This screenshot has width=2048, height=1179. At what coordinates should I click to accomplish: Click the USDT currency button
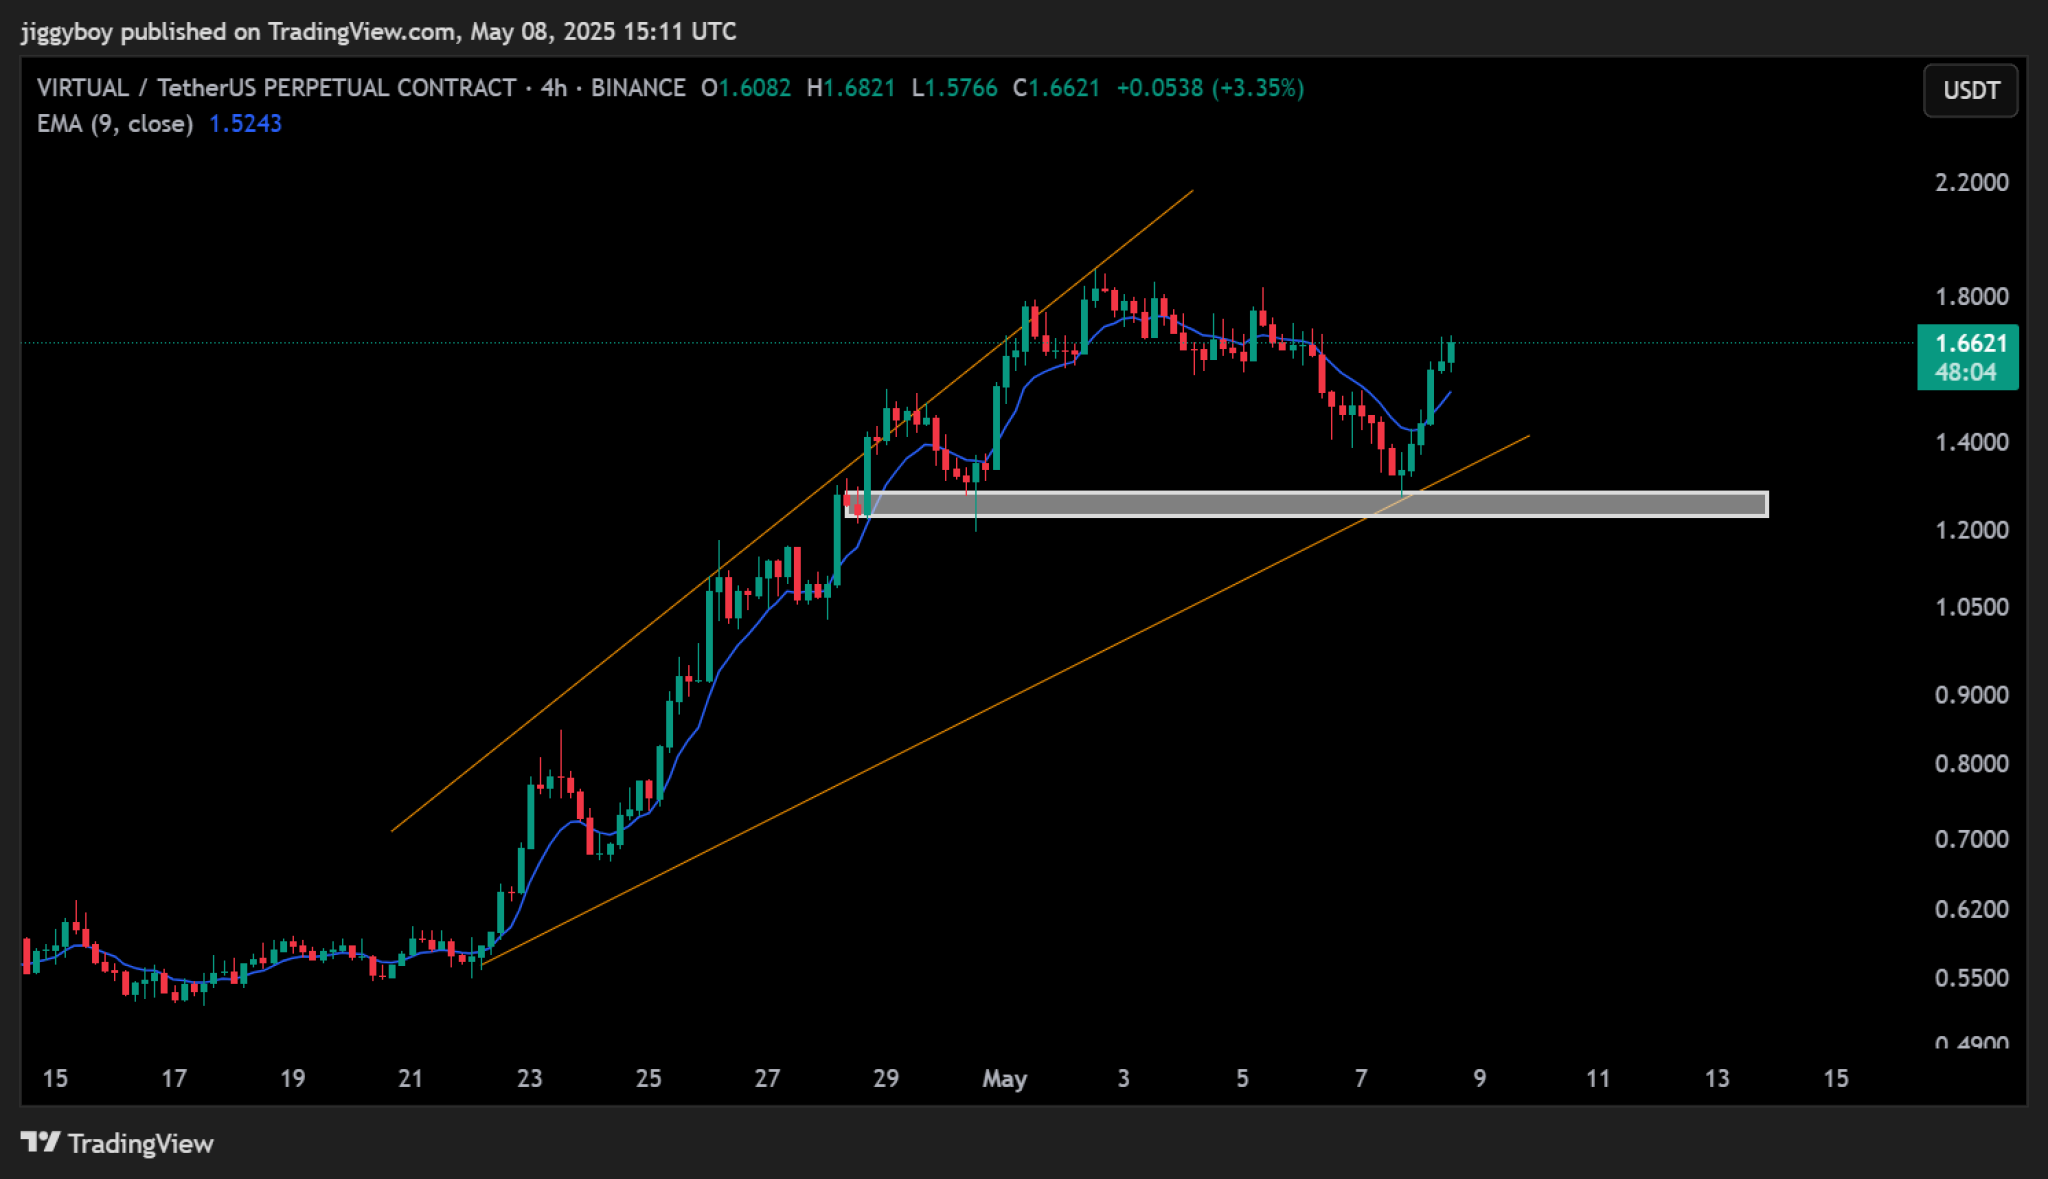[x=1970, y=91]
